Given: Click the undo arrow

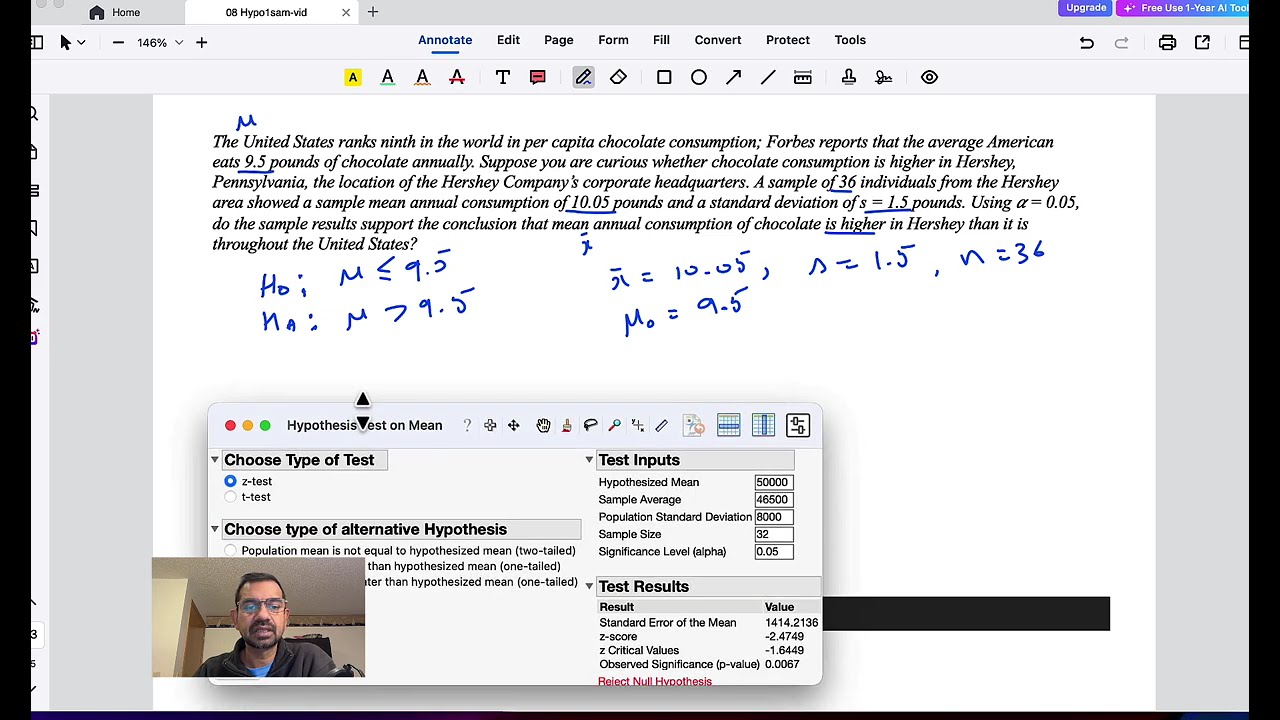Looking at the screenshot, I should click(1087, 42).
